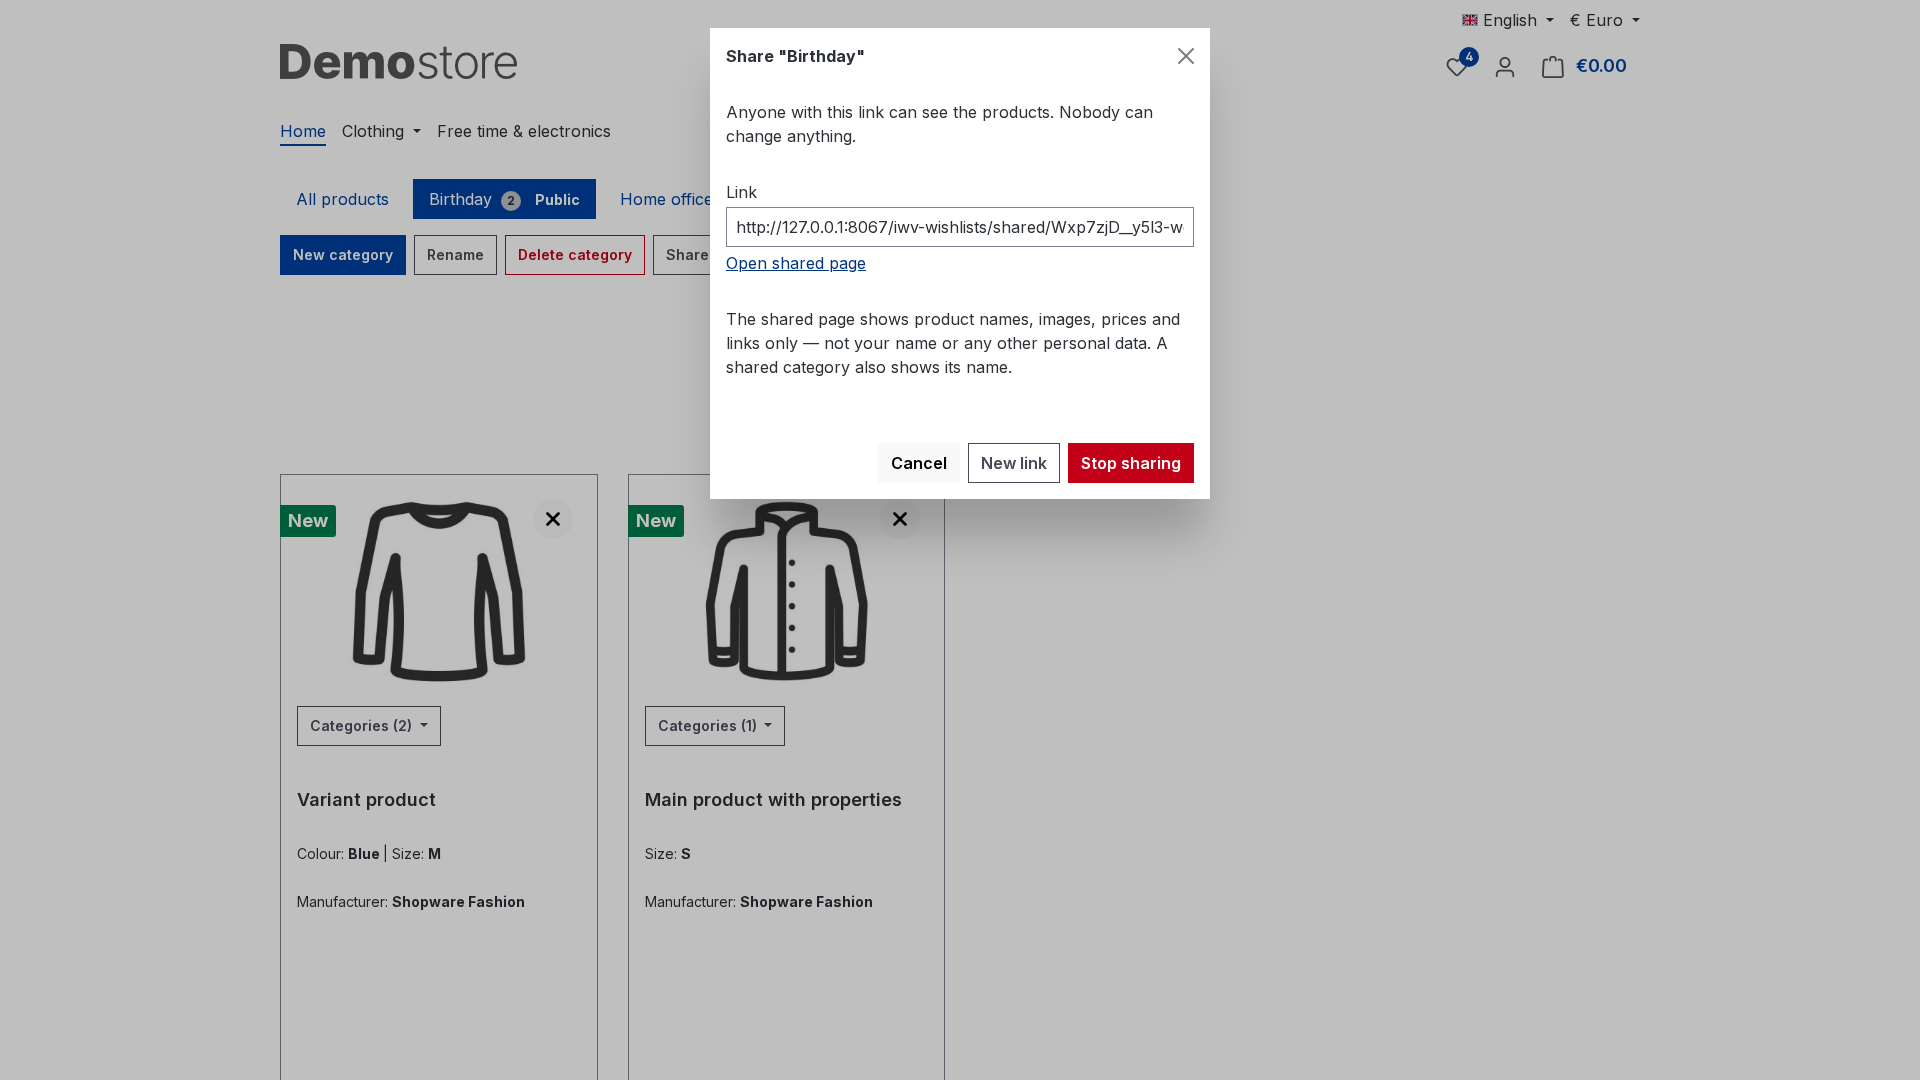This screenshot has width=1920, height=1080.
Task: Click the Variant product sweater image
Action: tap(439, 591)
